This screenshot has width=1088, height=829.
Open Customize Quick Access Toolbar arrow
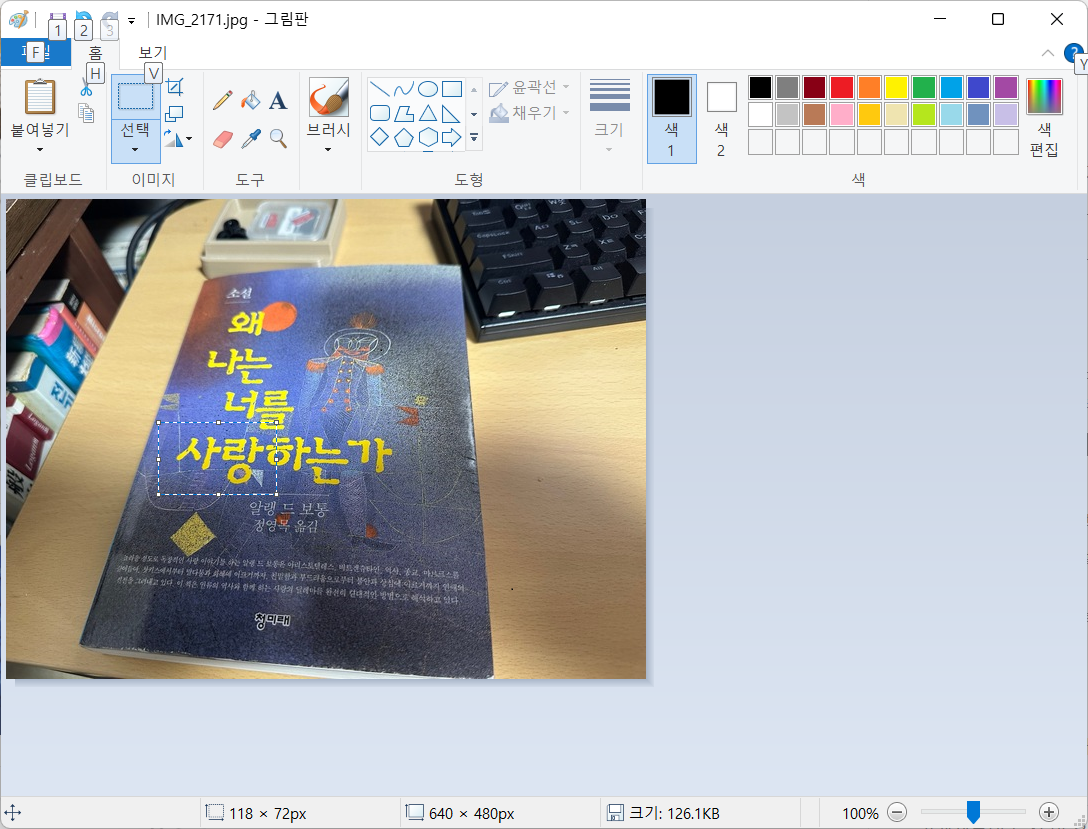click(x=131, y=21)
